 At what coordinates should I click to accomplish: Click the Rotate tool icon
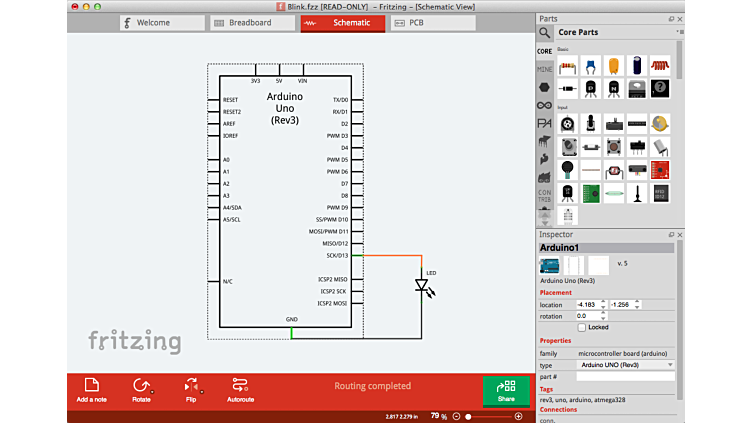[x=141, y=386]
